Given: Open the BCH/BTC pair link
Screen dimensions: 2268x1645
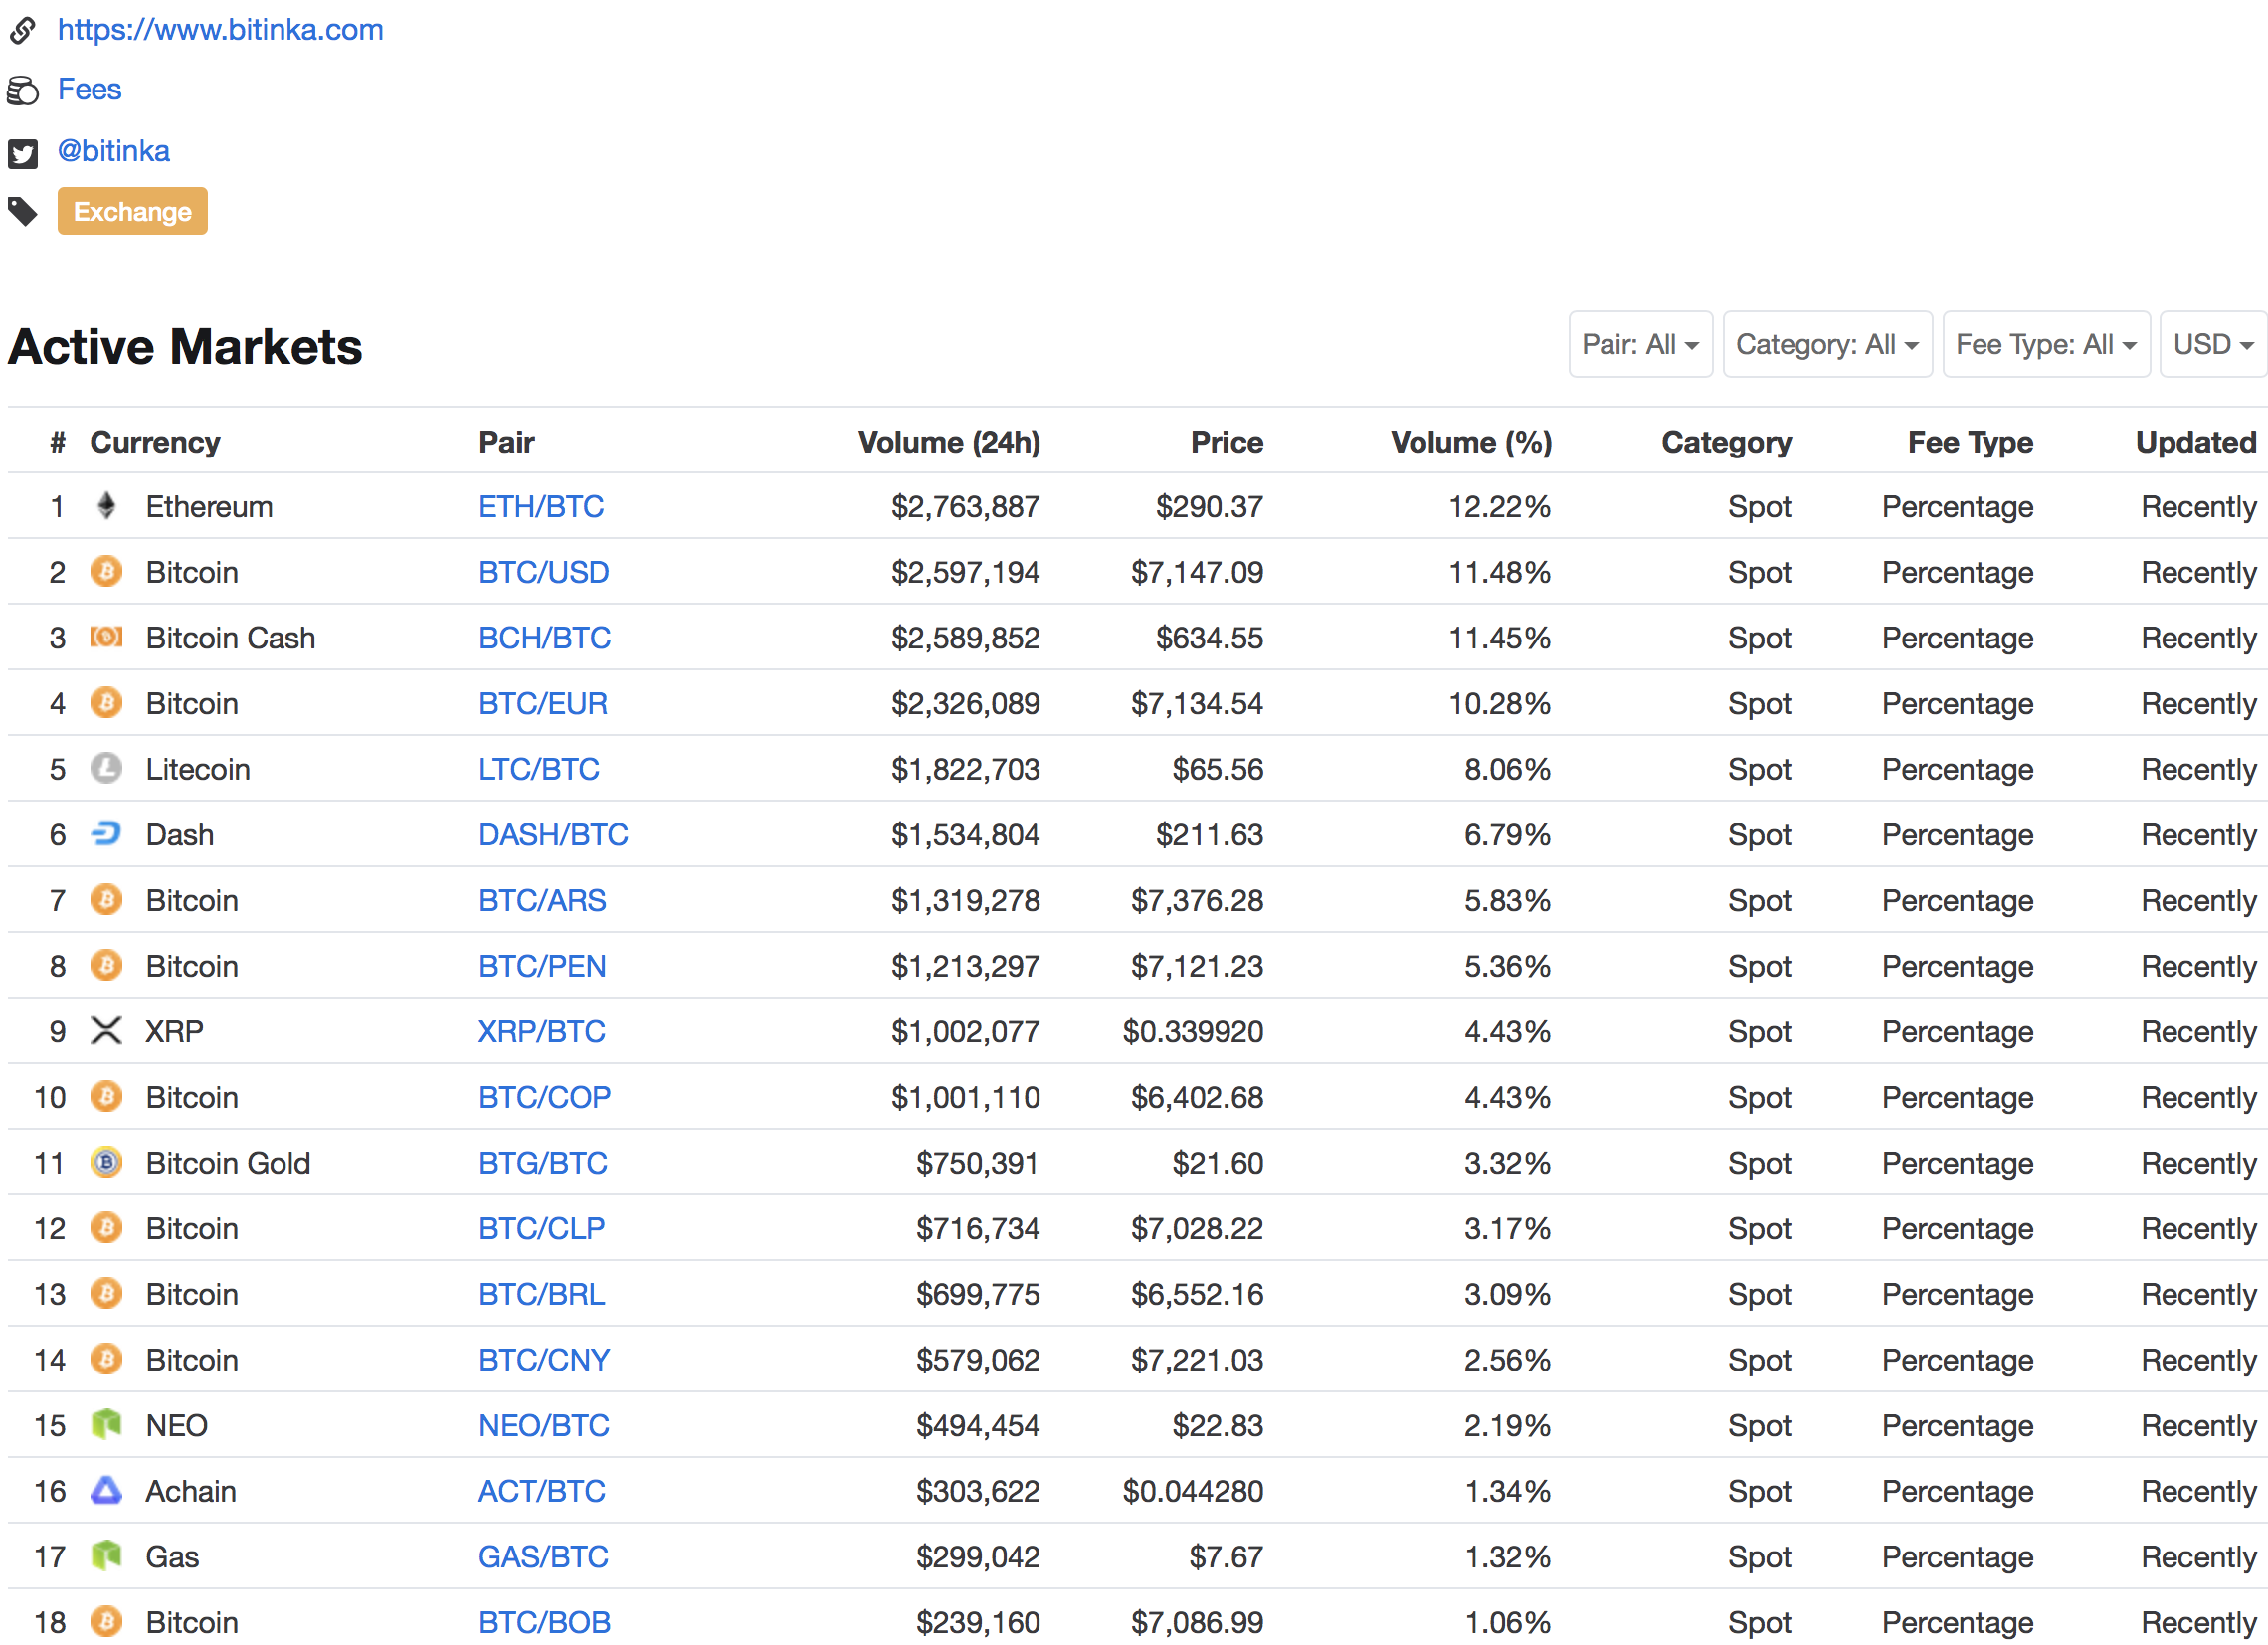Looking at the screenshot, I should pos(545,638).
